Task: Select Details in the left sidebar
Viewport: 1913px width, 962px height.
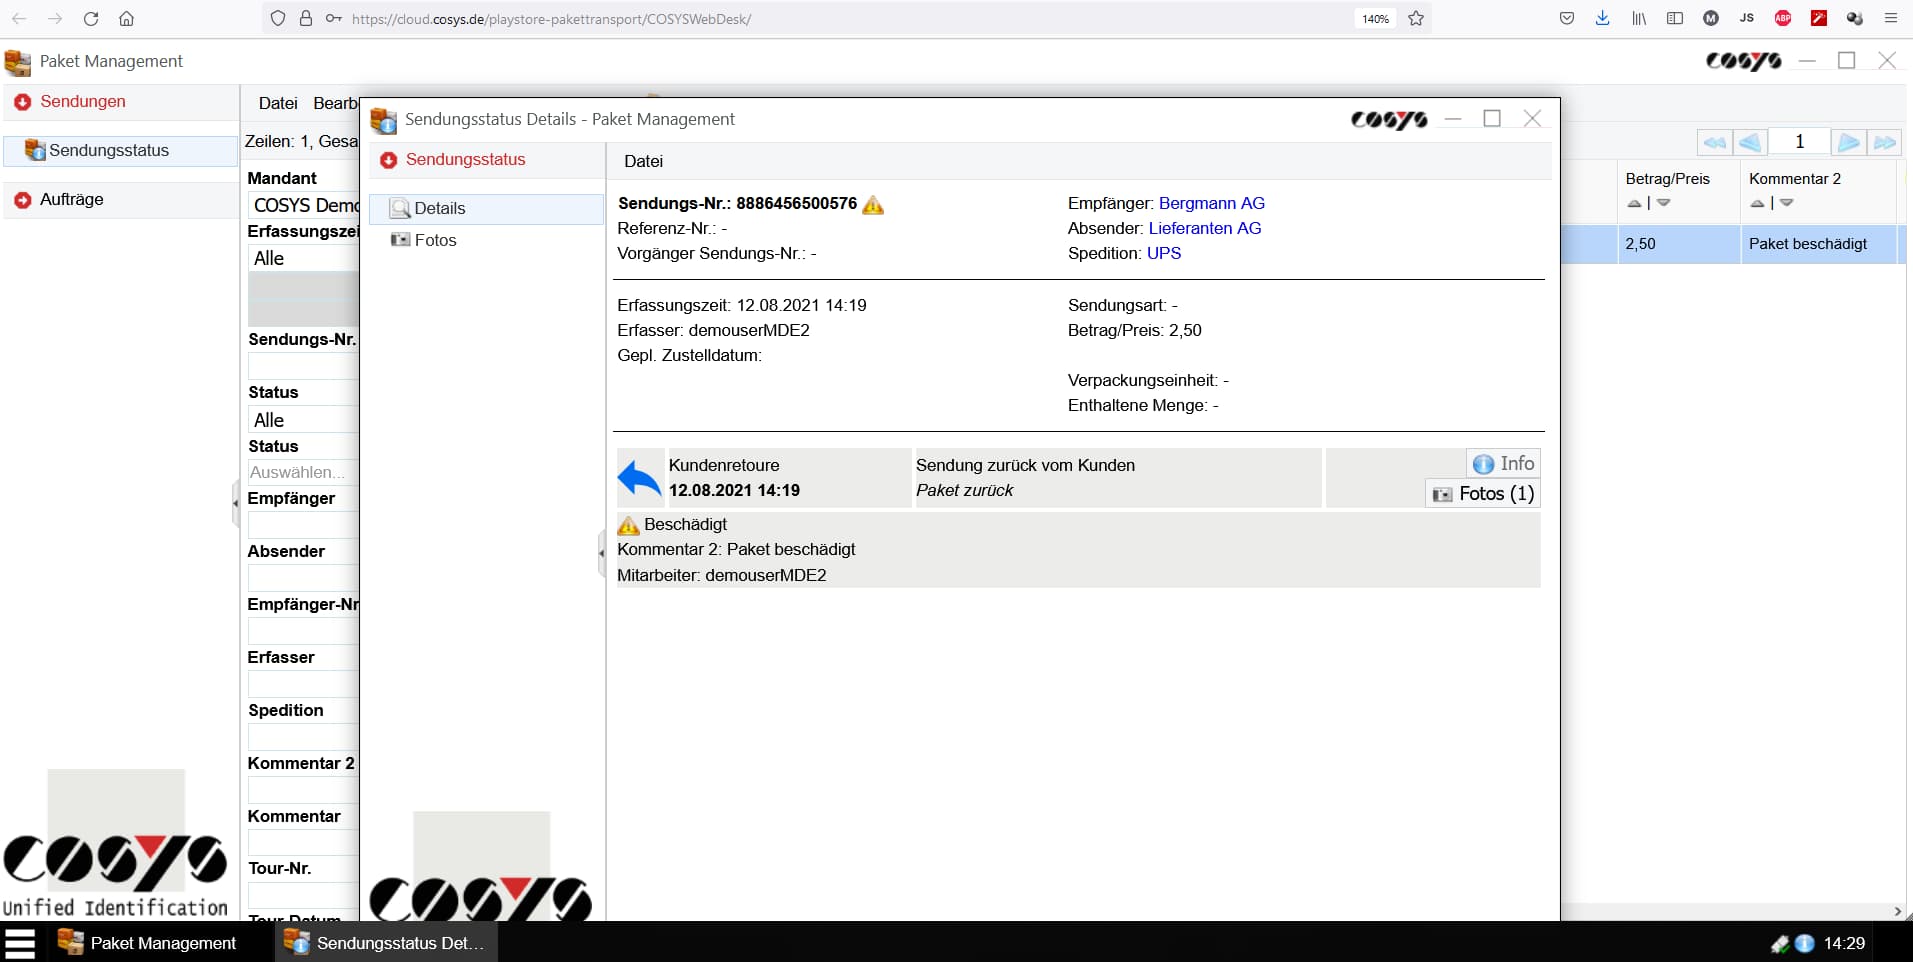Action: click(440, 209)
